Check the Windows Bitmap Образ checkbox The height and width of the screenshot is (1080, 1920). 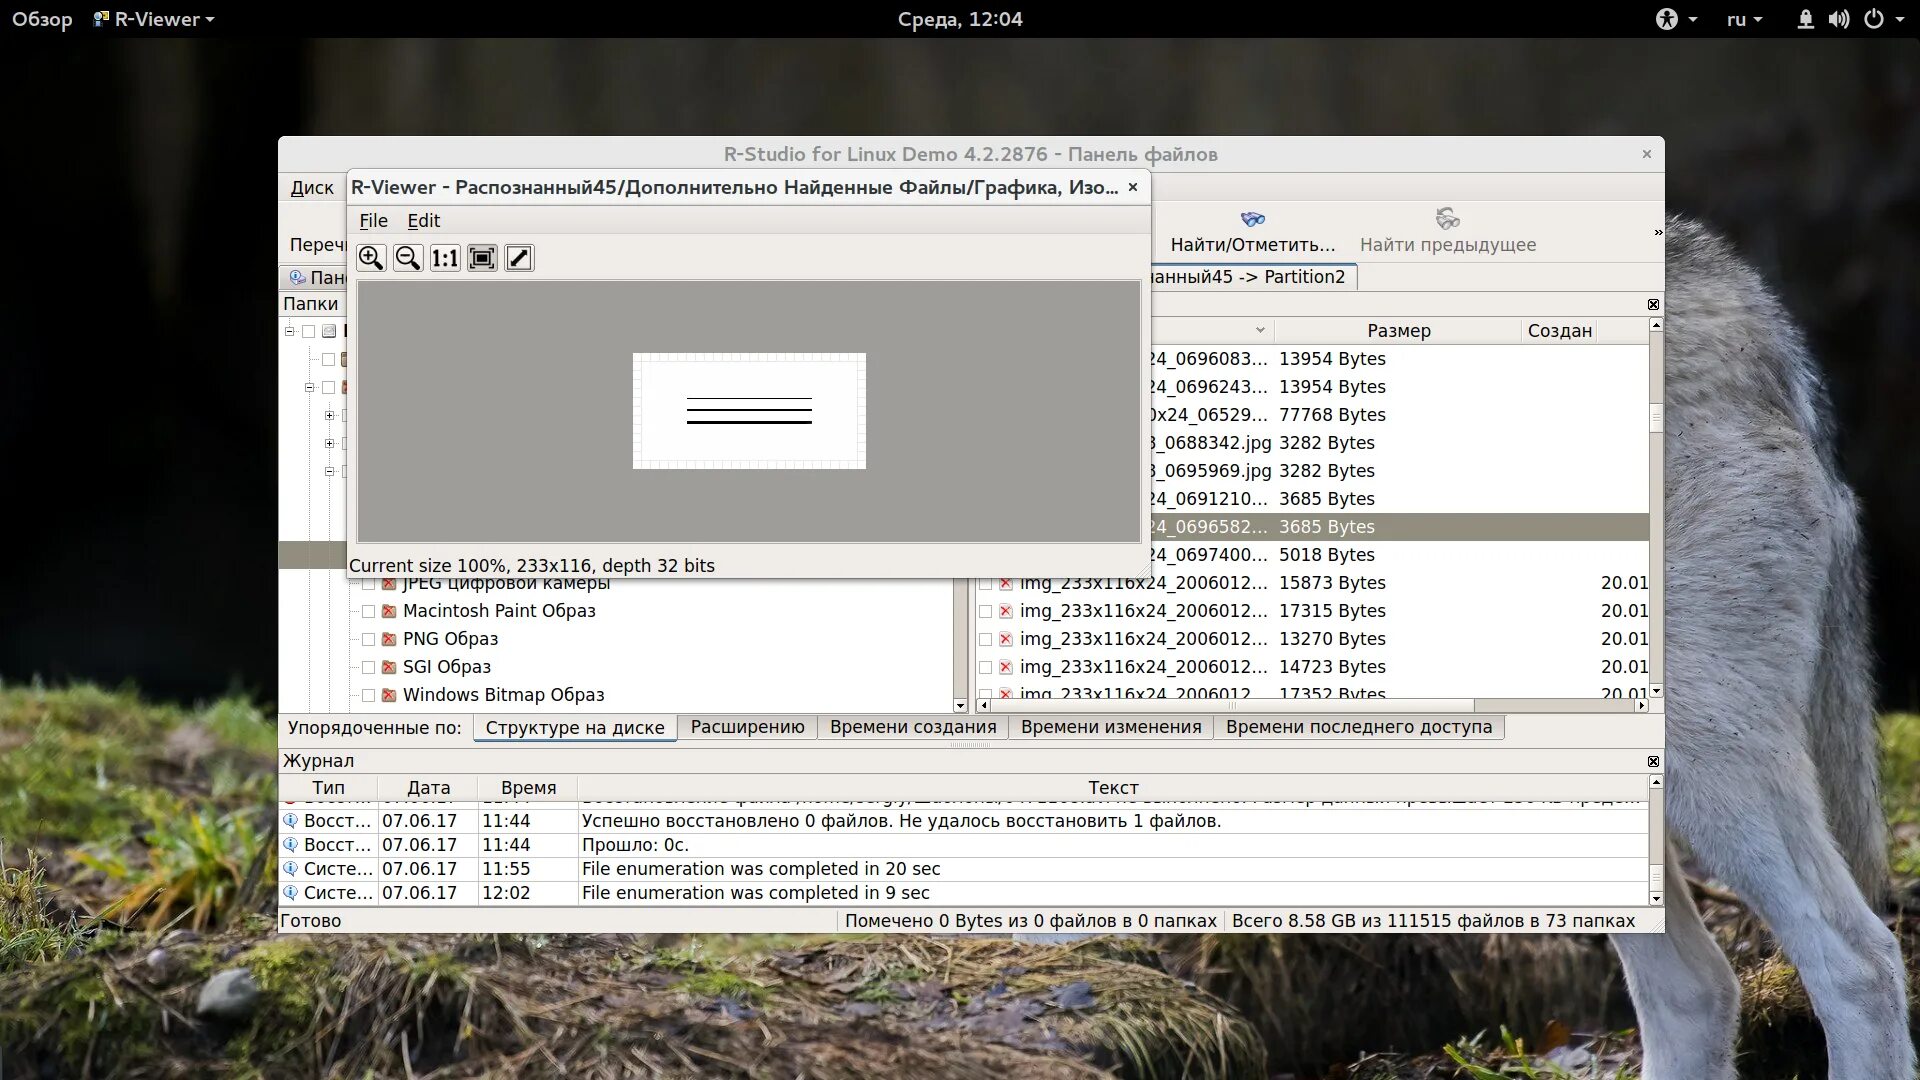point(368,695)
